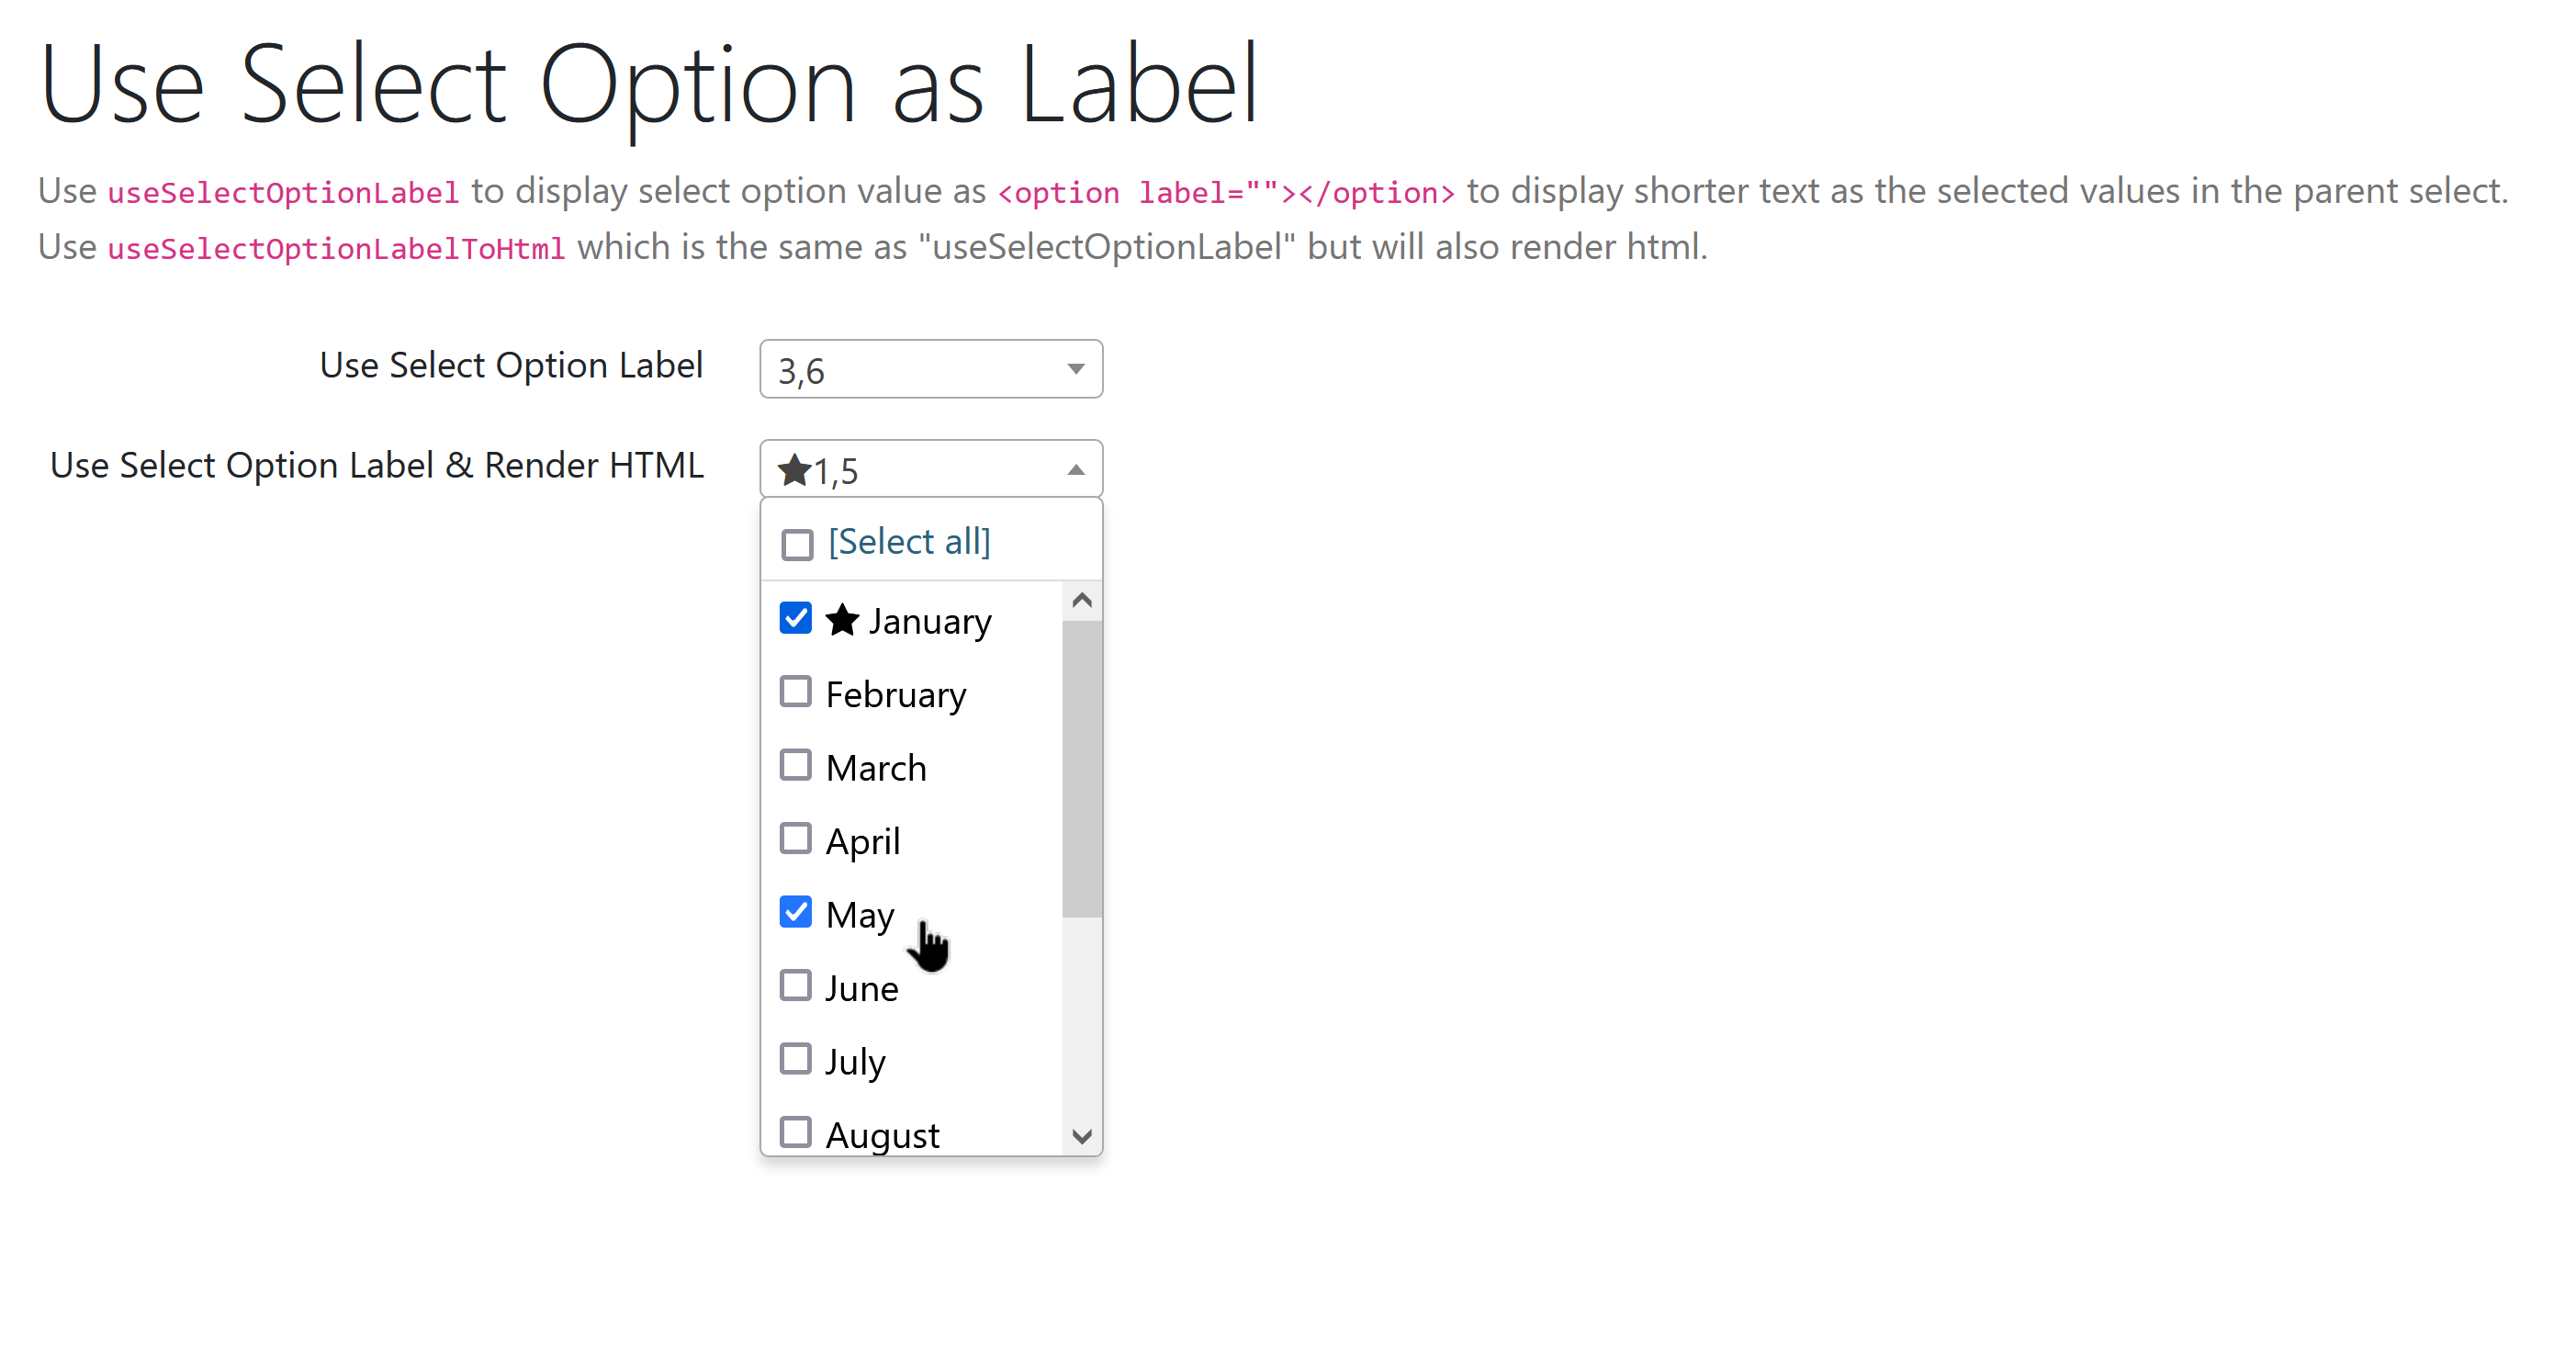Click the Use Select Option Label text label
The image size is (2576, 1351).
(x=511, y=366)
